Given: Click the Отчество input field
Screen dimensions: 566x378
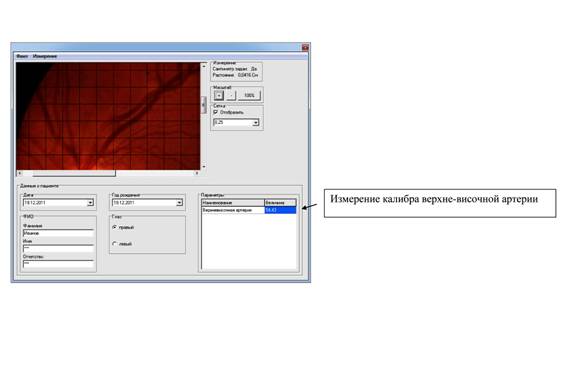Looking at the screenshot, I should click(x=58, y=264).
